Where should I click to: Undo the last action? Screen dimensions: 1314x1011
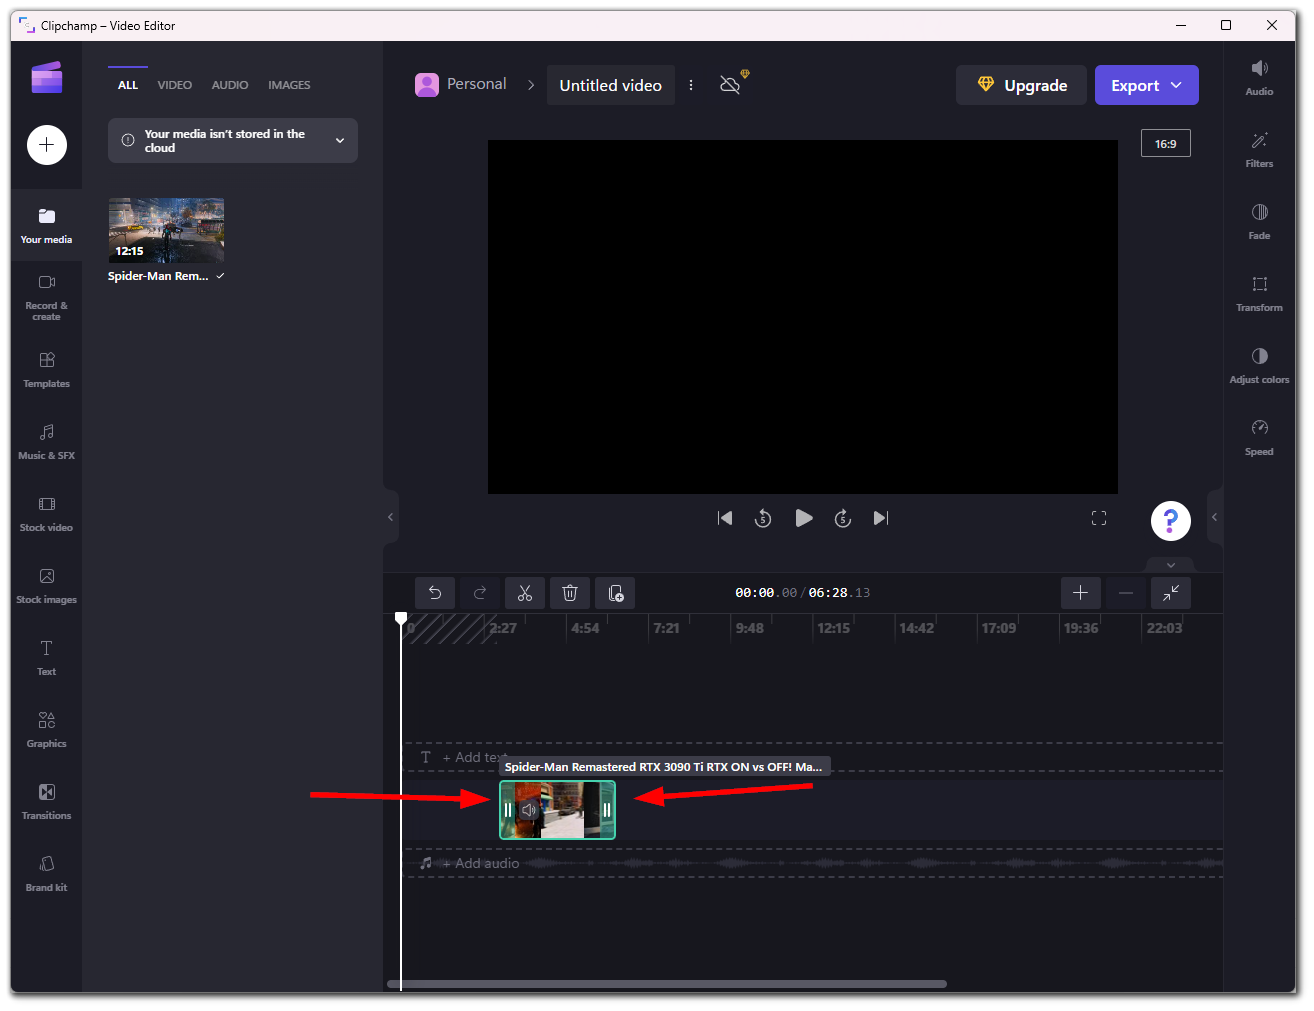pos(435,593)
